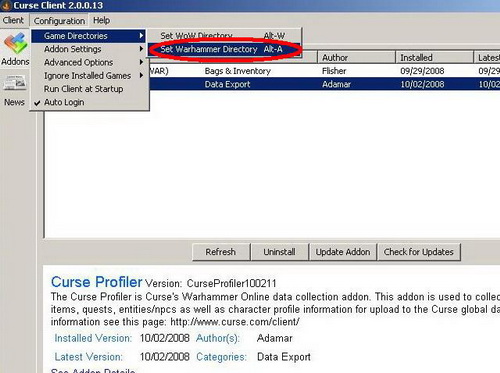
Task: Click version text CurseProfiler100211
Action: 231,284
